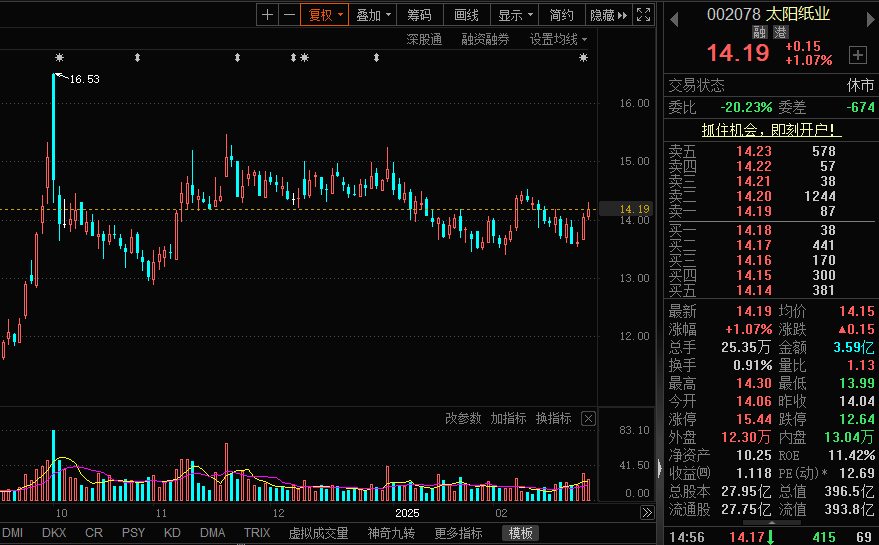
Task: Add 太阳纸业 to watchlist with plus icon
Action: tap(857, 55)
